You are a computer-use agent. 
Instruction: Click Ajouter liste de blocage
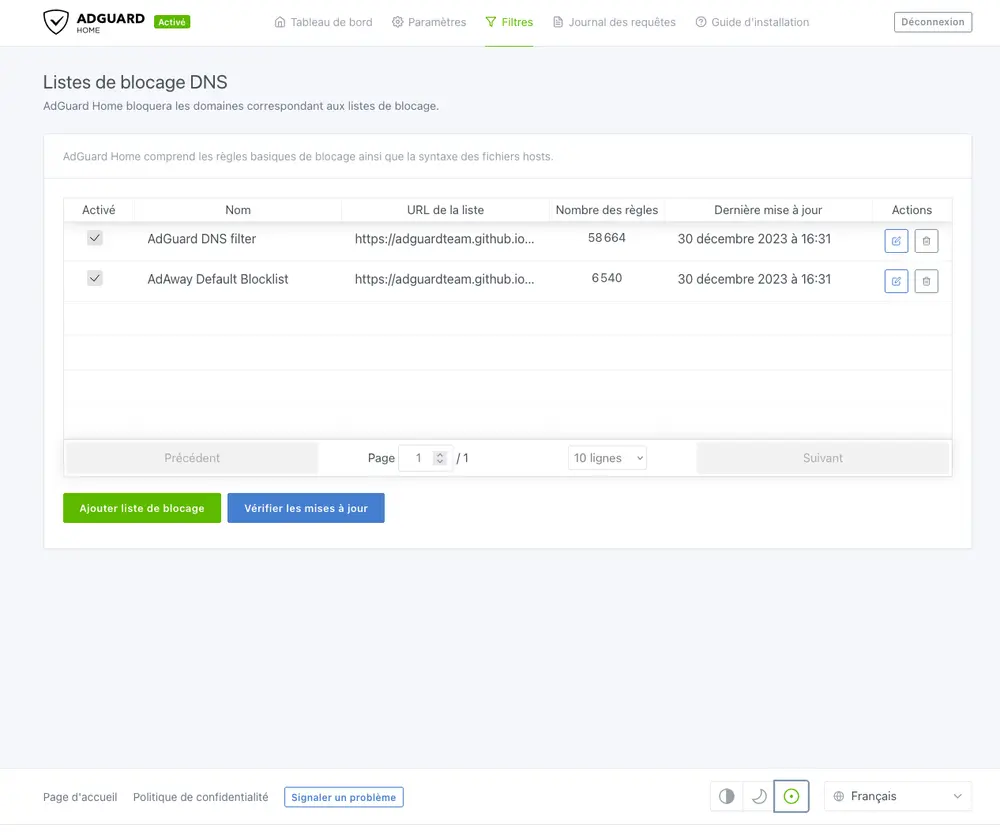point(142,508)
